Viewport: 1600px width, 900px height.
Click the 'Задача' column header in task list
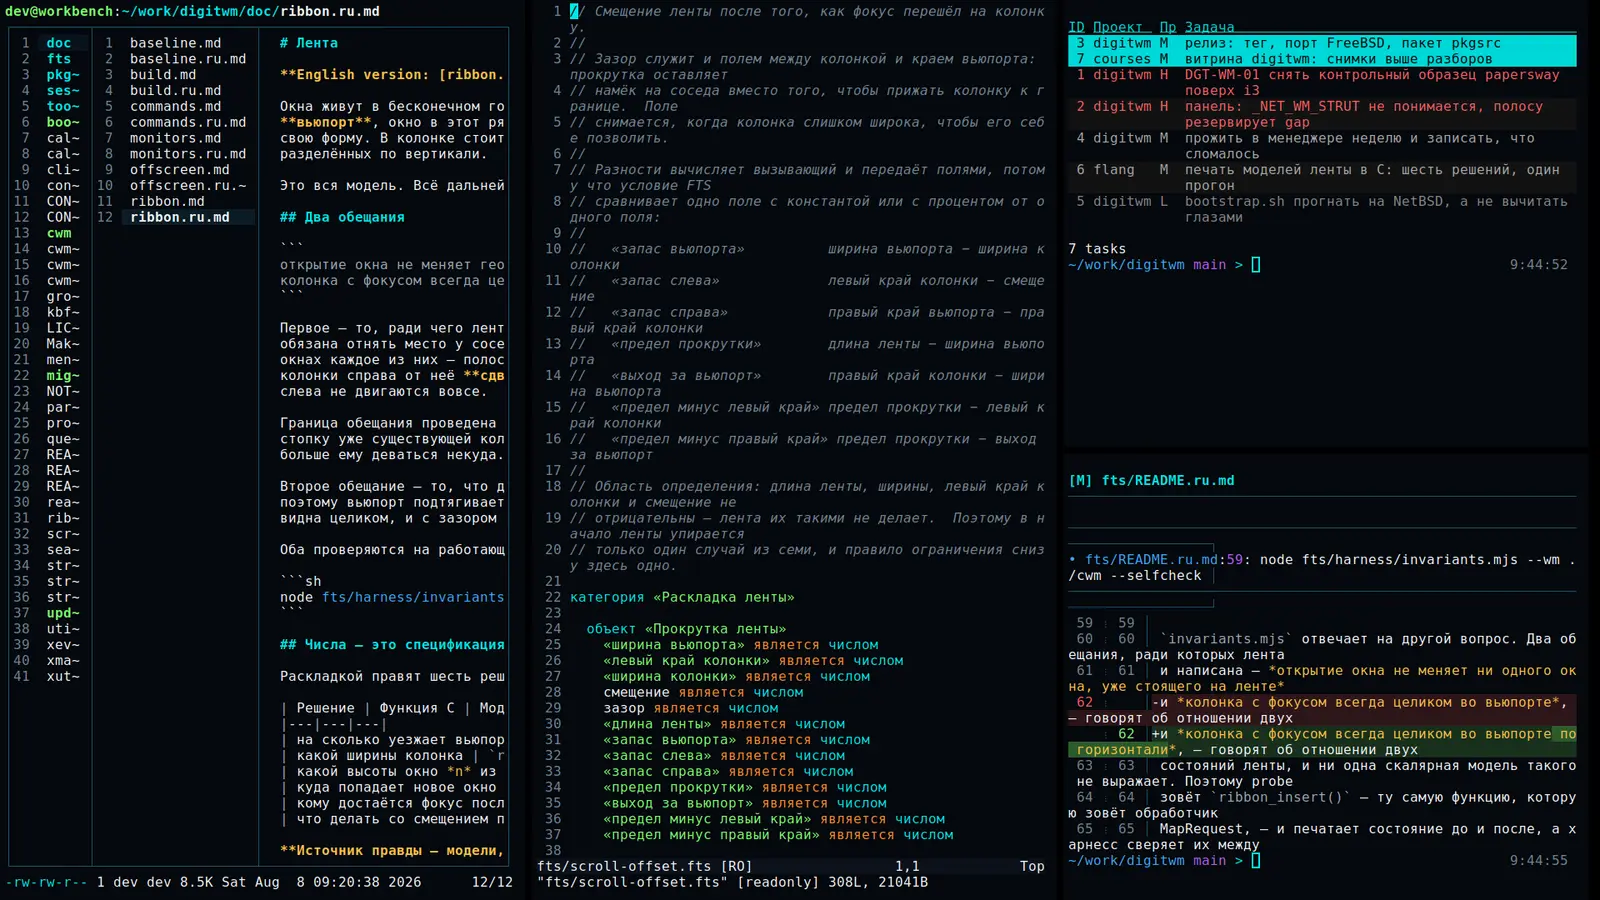pyautogui.click(x=1210, y=27)
